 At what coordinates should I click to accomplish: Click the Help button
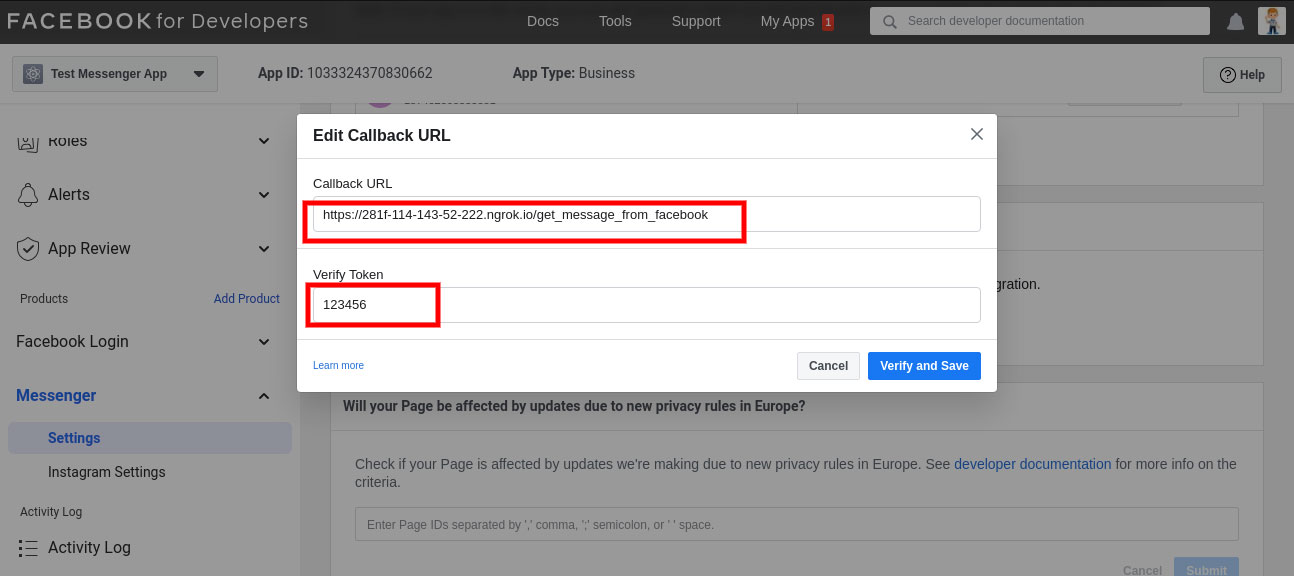point(1242,75)
